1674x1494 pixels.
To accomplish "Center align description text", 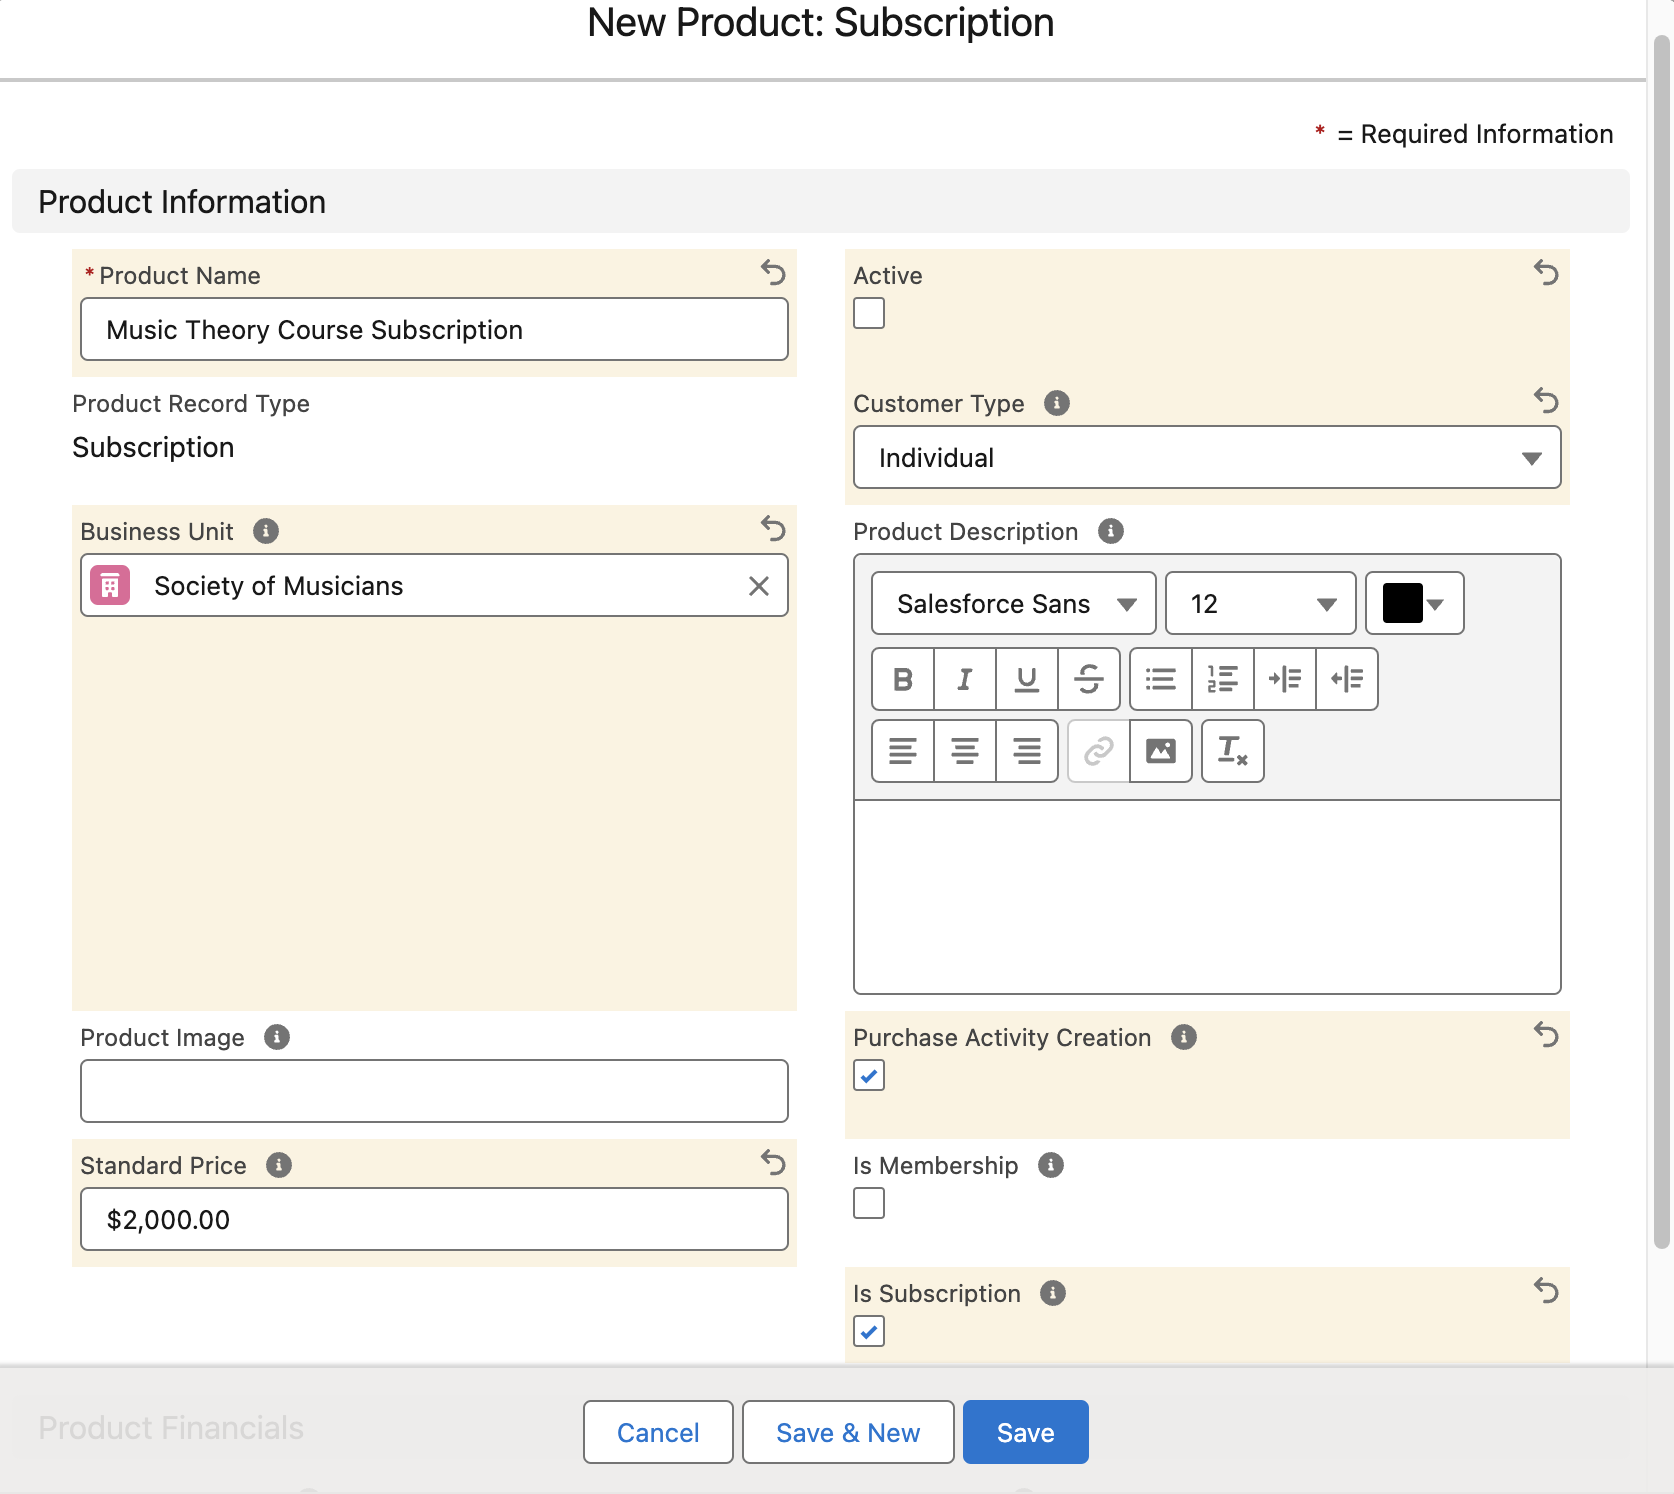I will pos(965,751).
